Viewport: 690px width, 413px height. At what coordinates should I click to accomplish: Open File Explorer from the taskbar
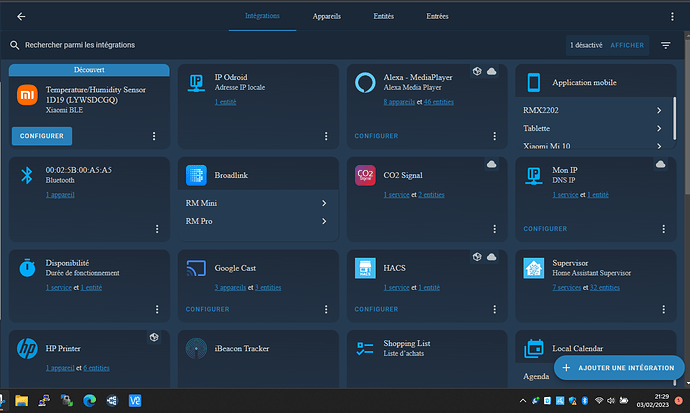(x=21, y=401)
